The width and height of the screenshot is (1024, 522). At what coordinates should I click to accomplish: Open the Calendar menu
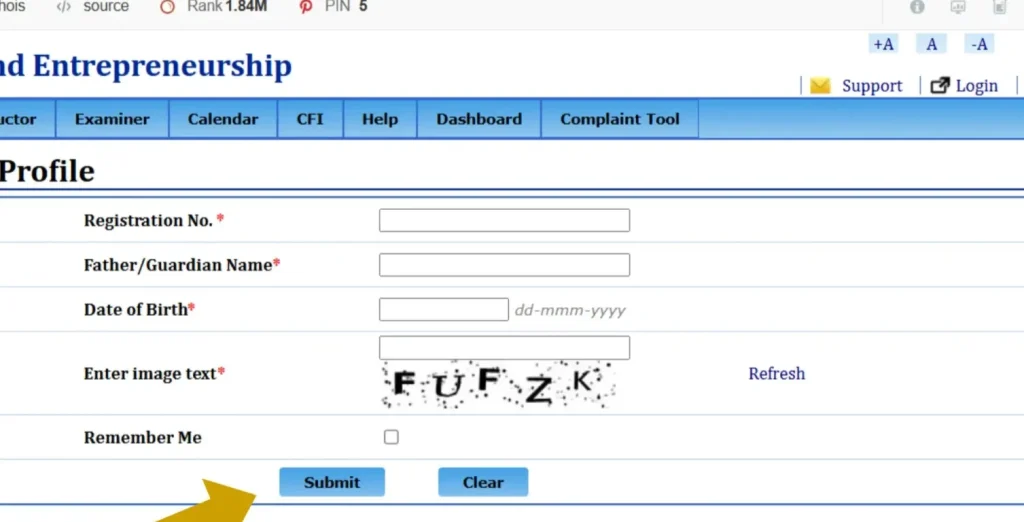point(223,119)
